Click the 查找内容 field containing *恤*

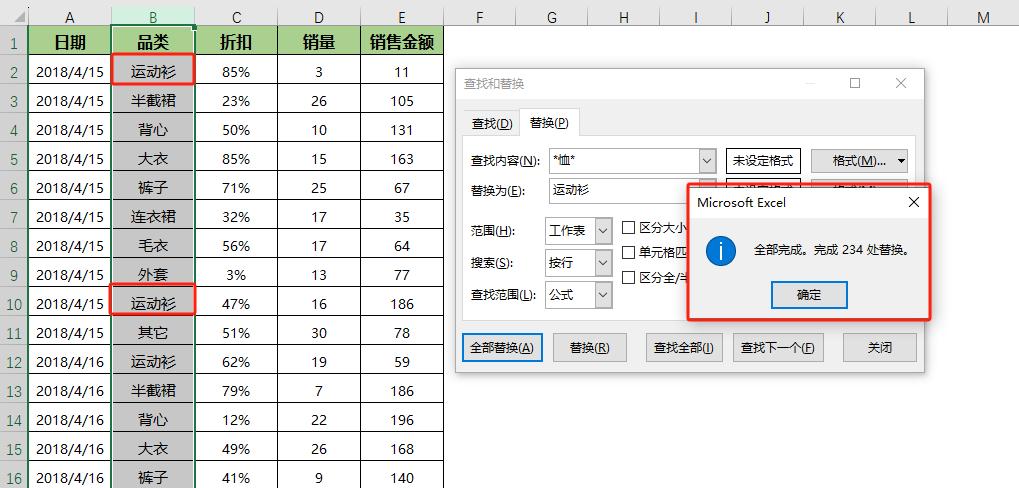pos(624,161)
